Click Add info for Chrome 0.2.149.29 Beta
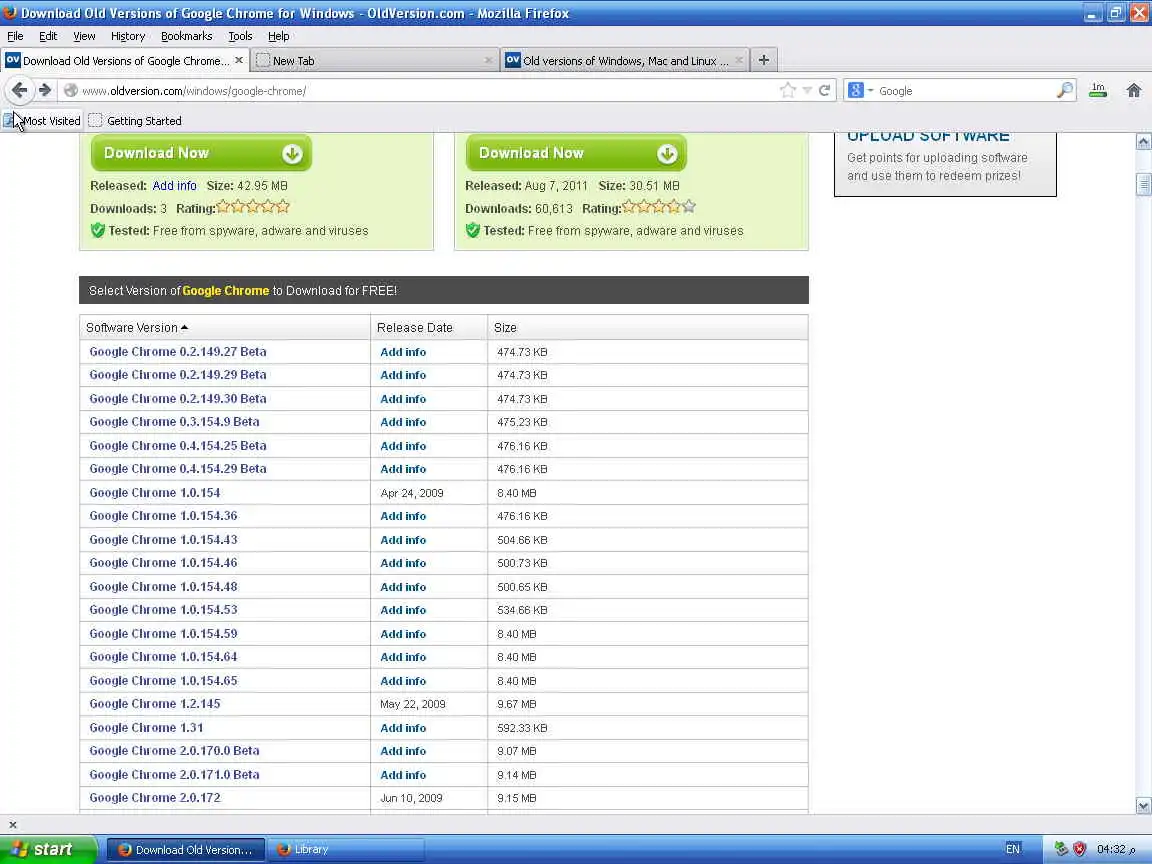Screen dimensions: 1152x864 (403, 375)
